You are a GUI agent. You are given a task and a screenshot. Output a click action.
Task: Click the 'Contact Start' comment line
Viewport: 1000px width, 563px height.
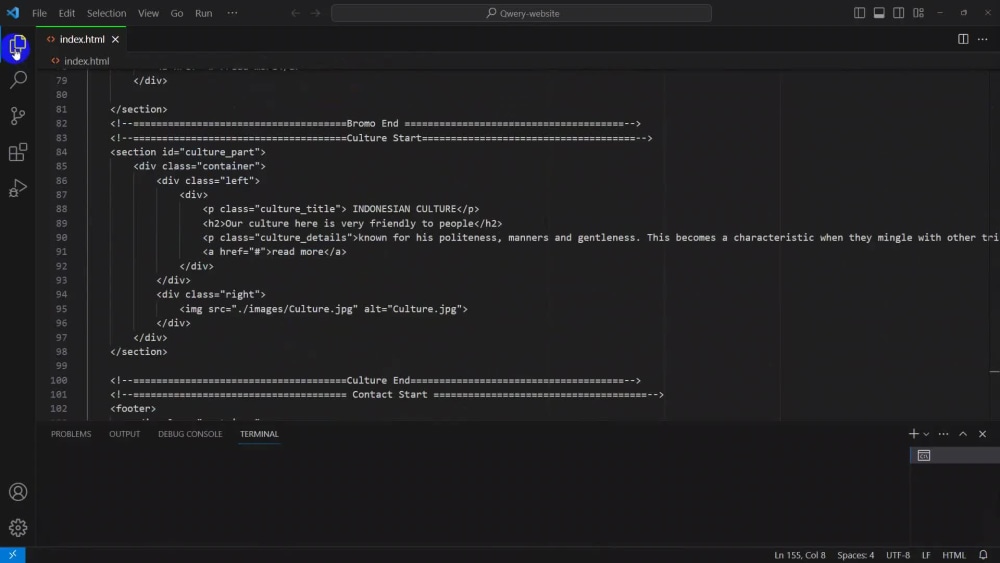[386, 394]
